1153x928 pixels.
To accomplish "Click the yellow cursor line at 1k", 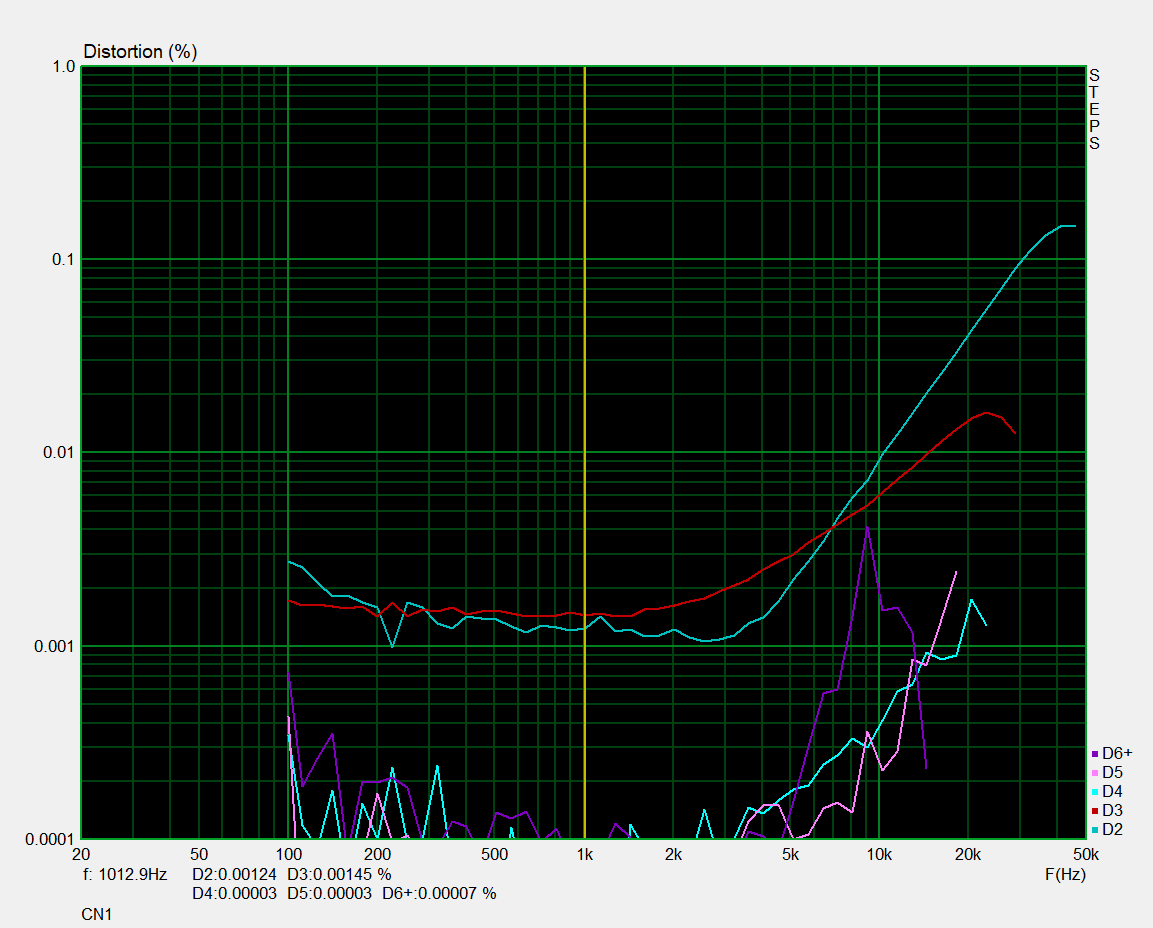I will click(585, 452).
